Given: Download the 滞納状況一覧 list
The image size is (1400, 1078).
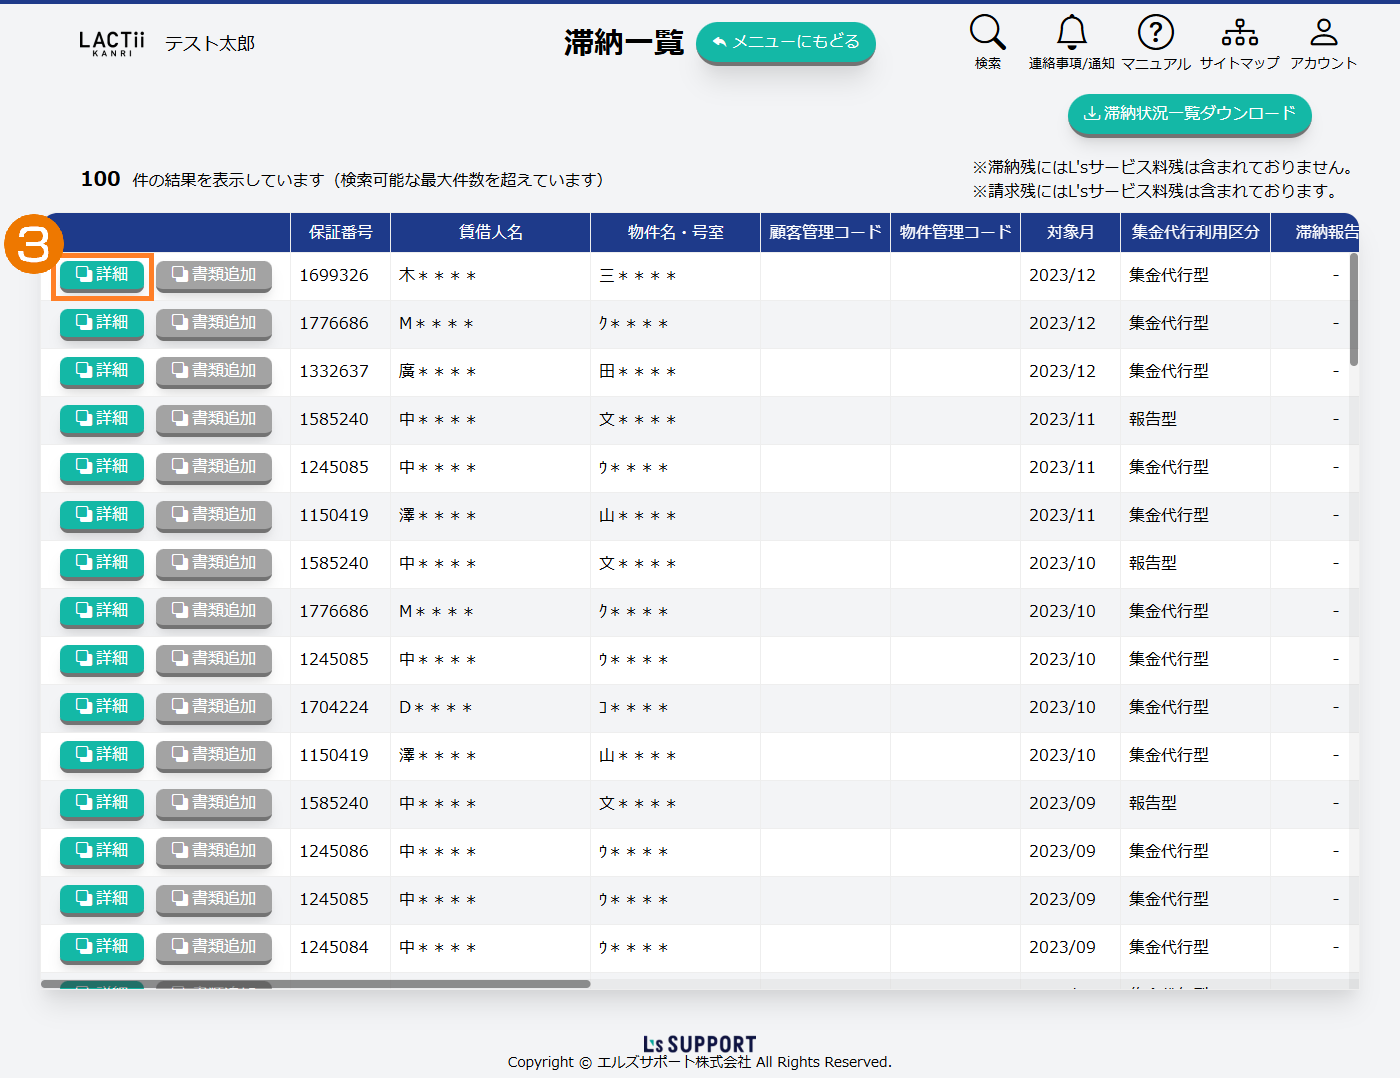Looking at the screenshot, I should 1189,114.
